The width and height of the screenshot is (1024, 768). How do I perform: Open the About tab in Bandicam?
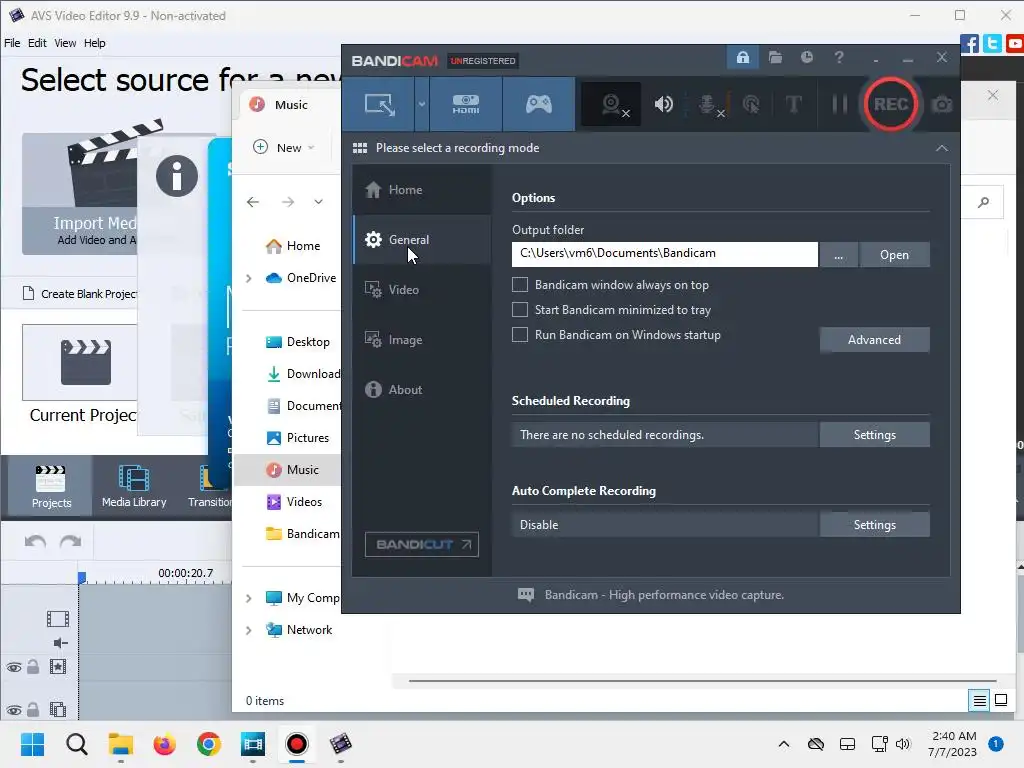coord(422,390)
